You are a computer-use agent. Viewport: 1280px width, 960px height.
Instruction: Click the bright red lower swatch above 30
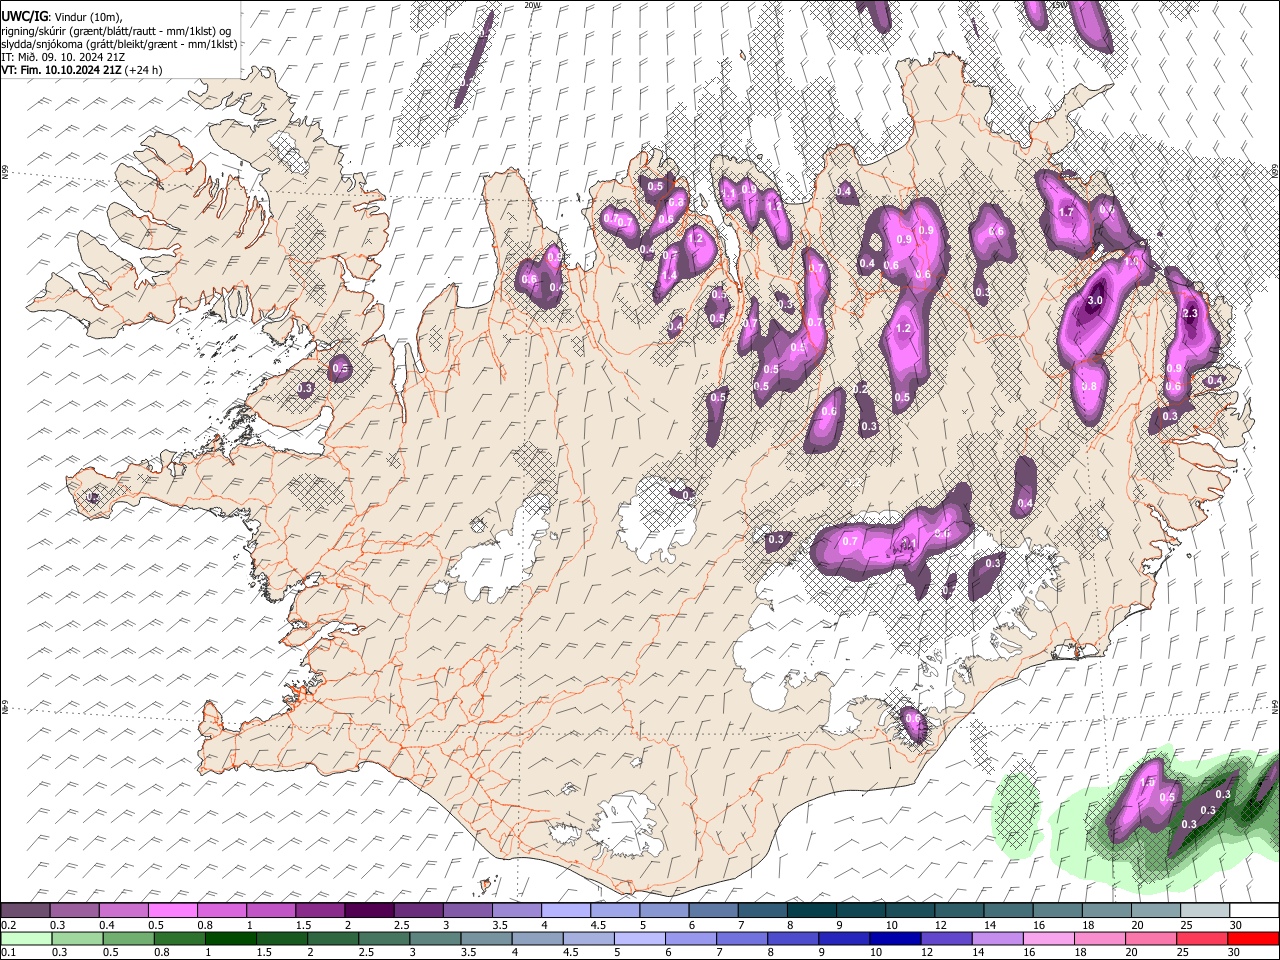click(1254, 939)
